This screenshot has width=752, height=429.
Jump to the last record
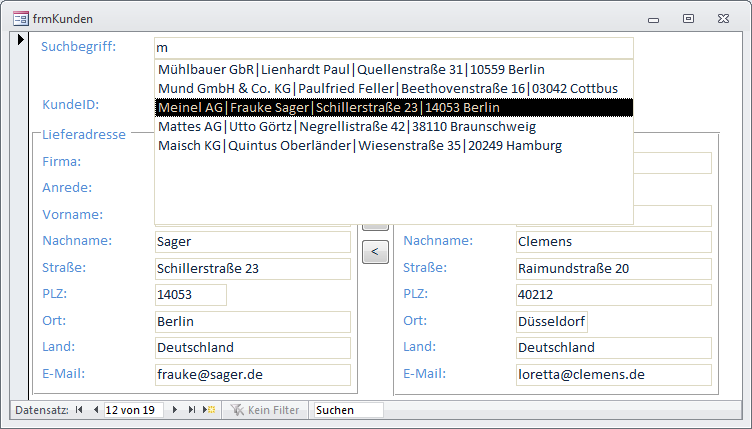[192, 410]
